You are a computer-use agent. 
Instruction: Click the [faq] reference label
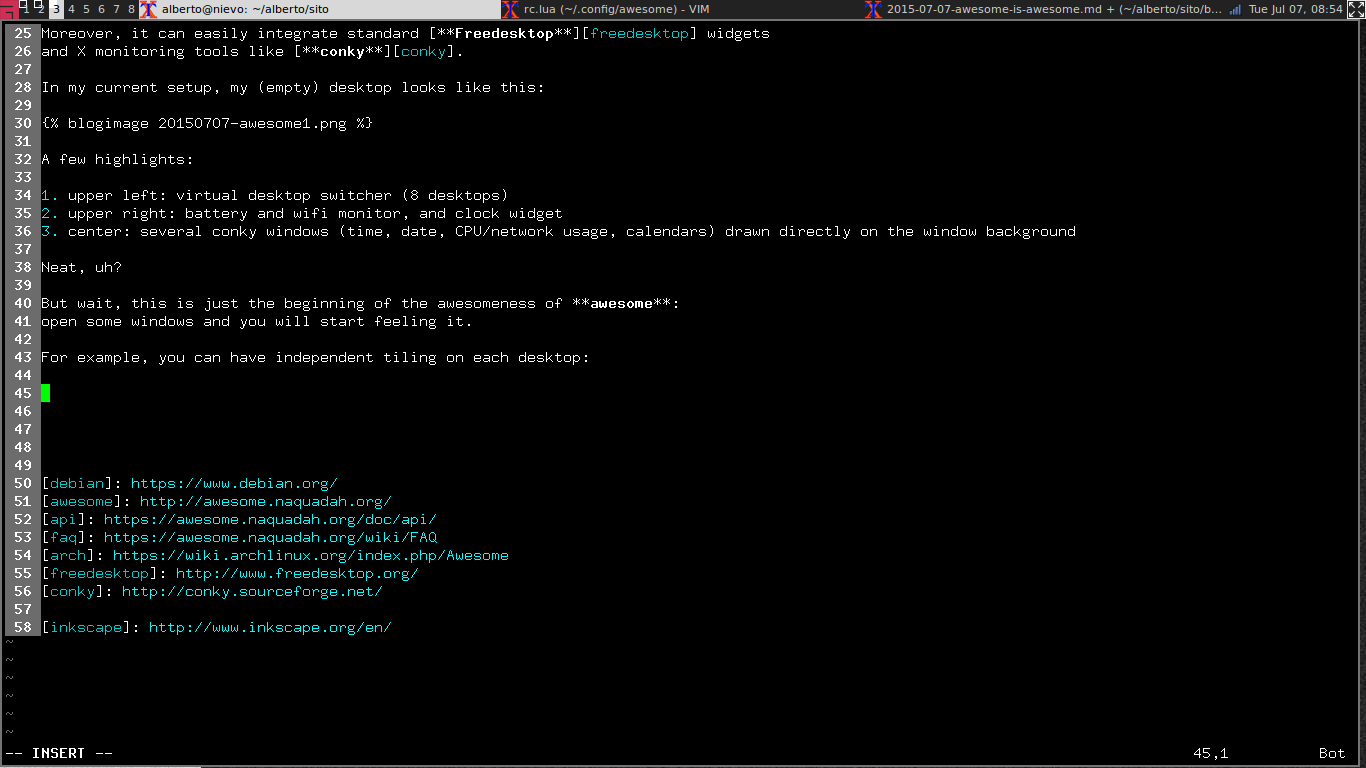63,537
